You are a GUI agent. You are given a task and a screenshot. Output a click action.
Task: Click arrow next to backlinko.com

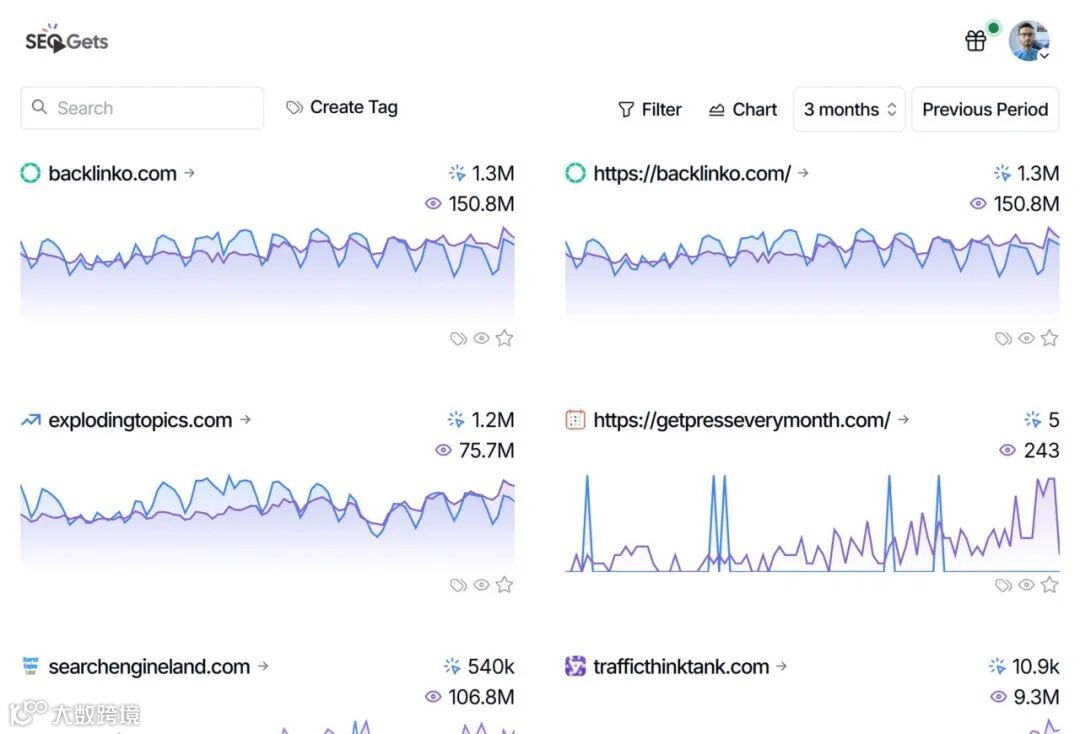pos(189,173)
